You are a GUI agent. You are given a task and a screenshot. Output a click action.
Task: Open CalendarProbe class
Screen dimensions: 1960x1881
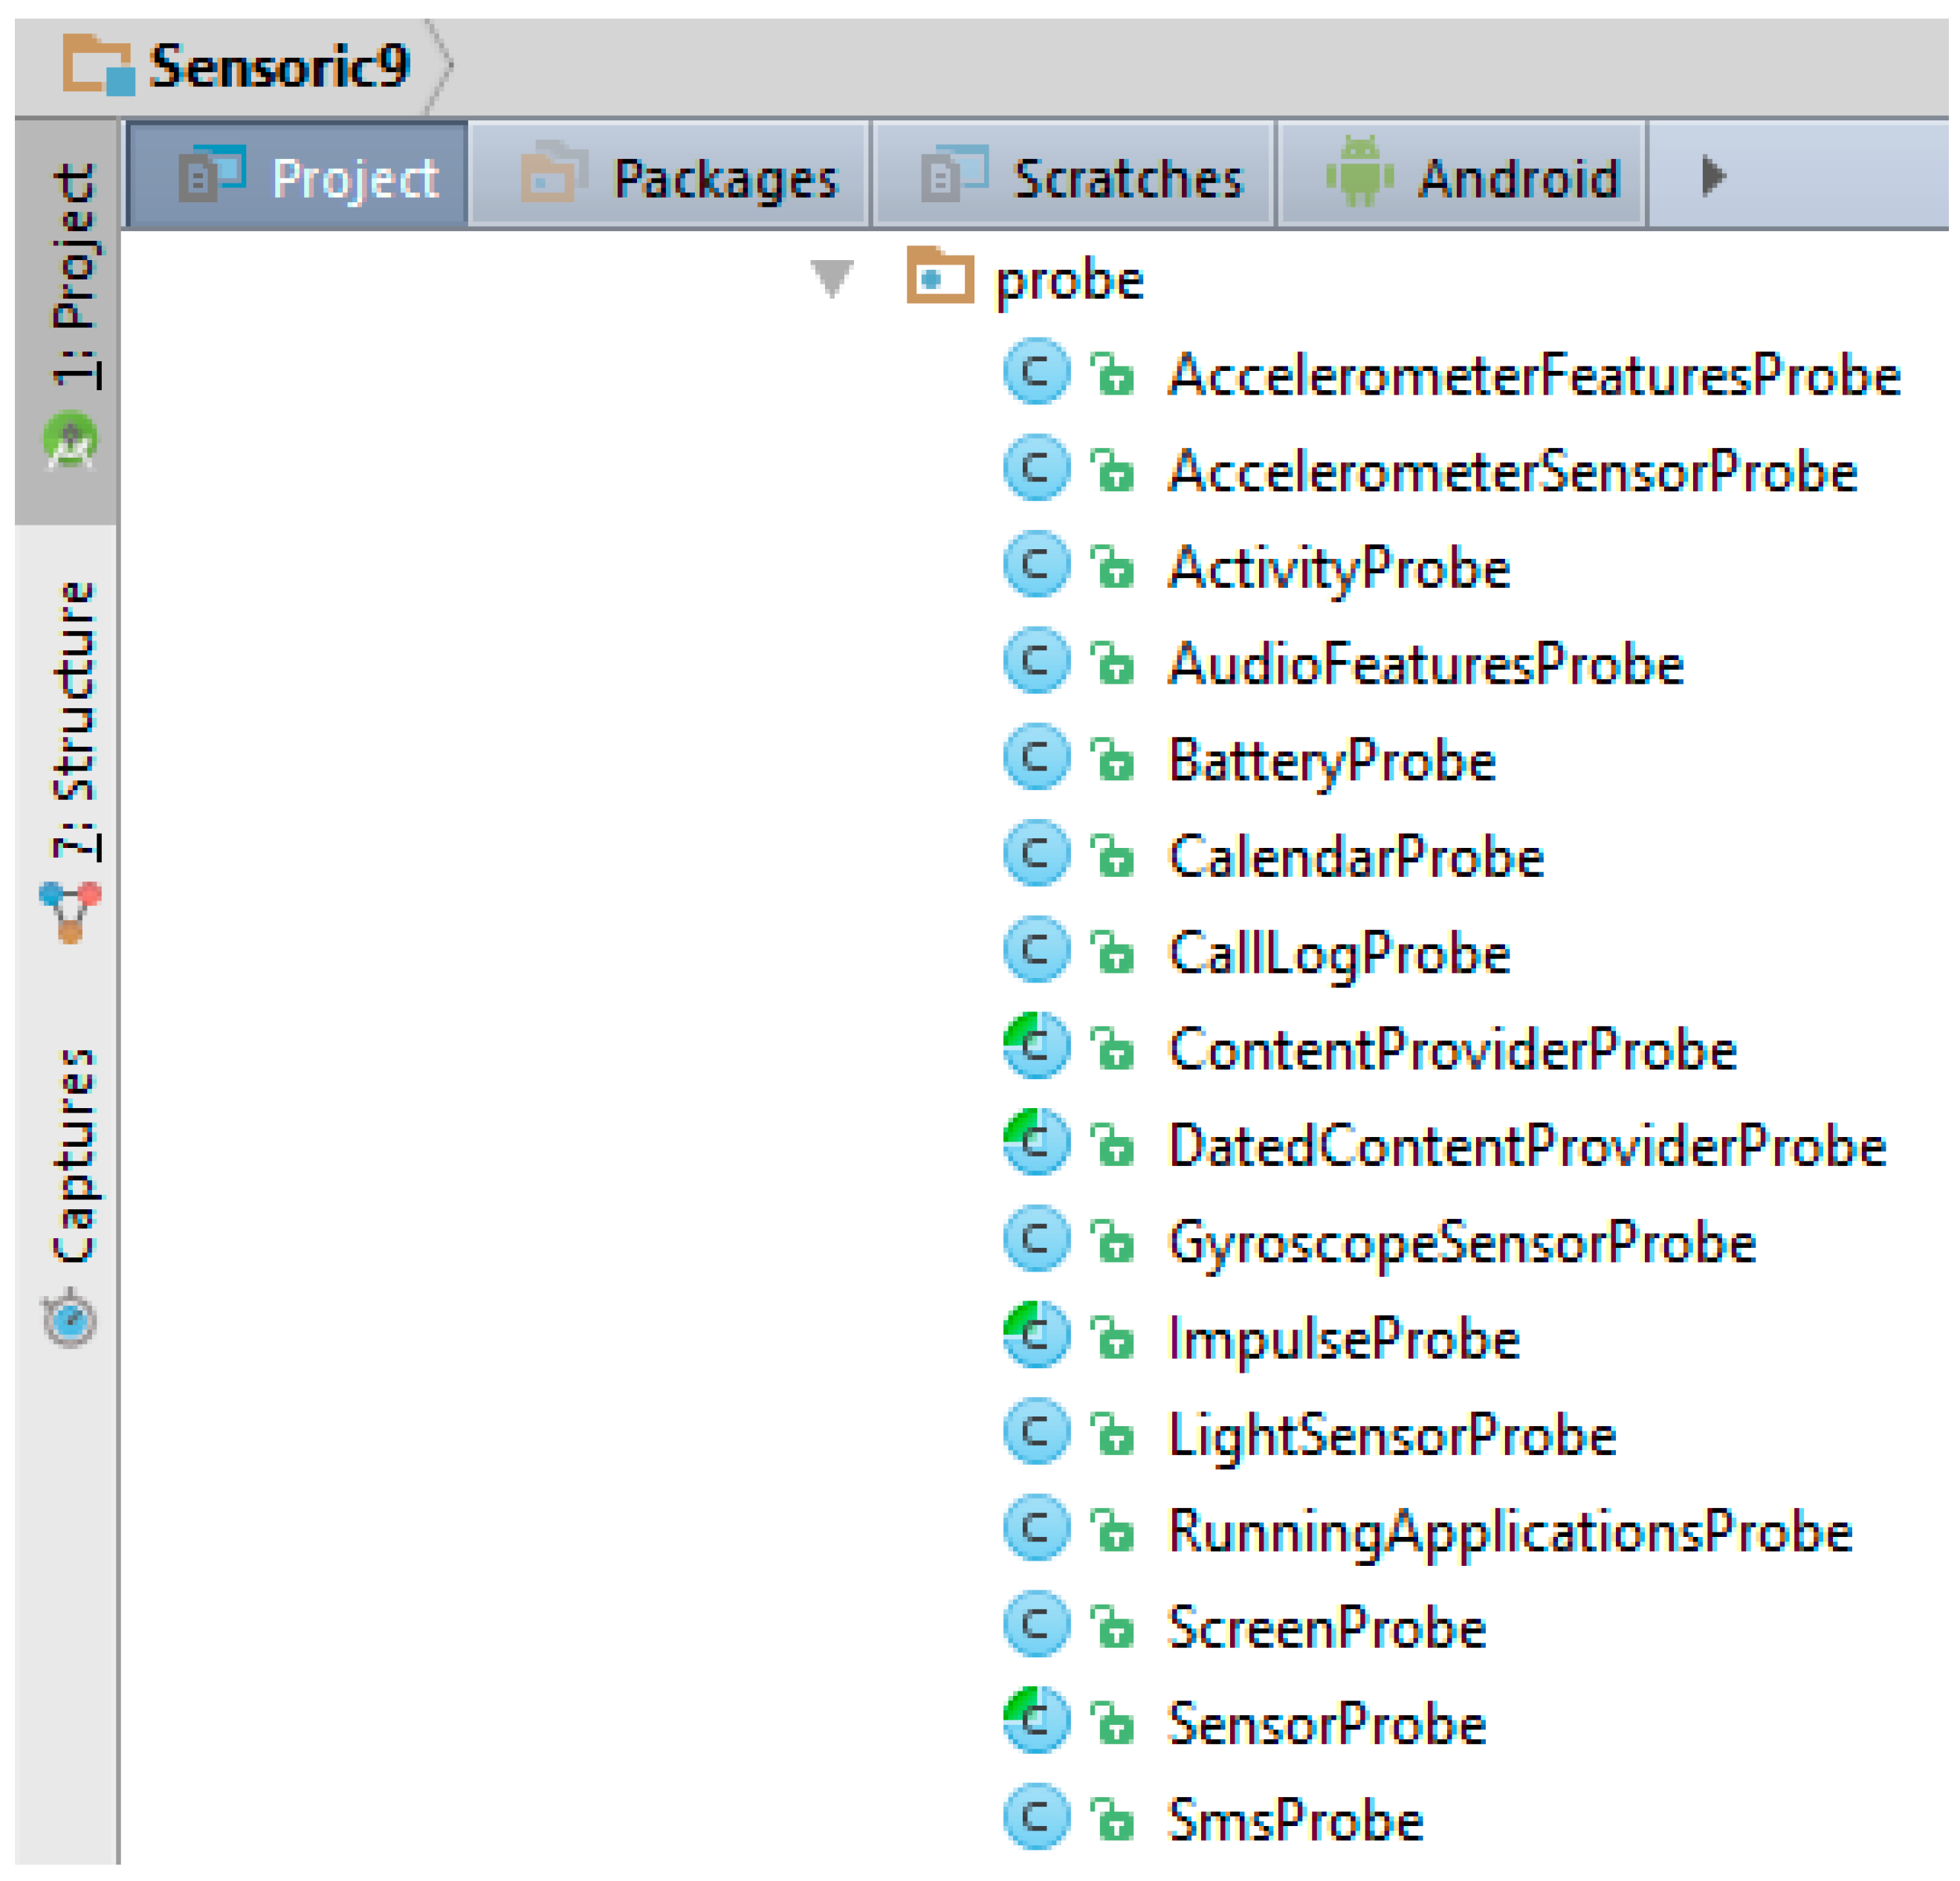tap(1356, 858)
